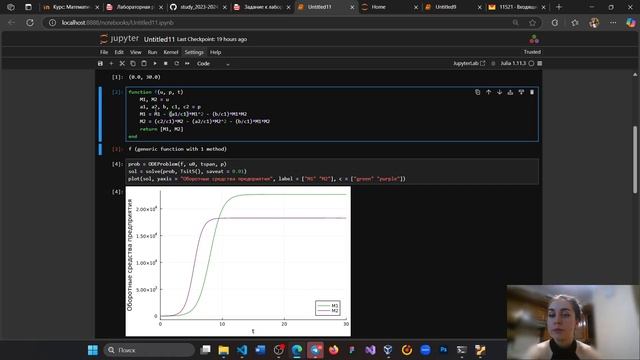Open the Run menu
Image resolution: width=640 pixels, height=360 pixels.
(152, 52)
